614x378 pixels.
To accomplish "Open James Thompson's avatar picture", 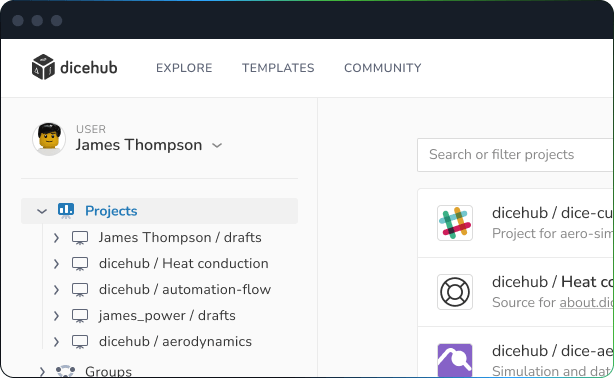I will 49,139.
